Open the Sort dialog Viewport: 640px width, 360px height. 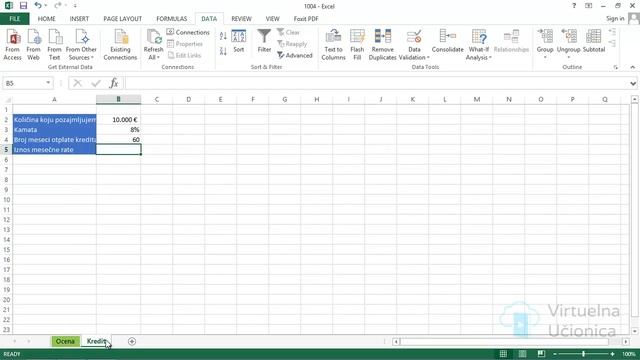239,41
